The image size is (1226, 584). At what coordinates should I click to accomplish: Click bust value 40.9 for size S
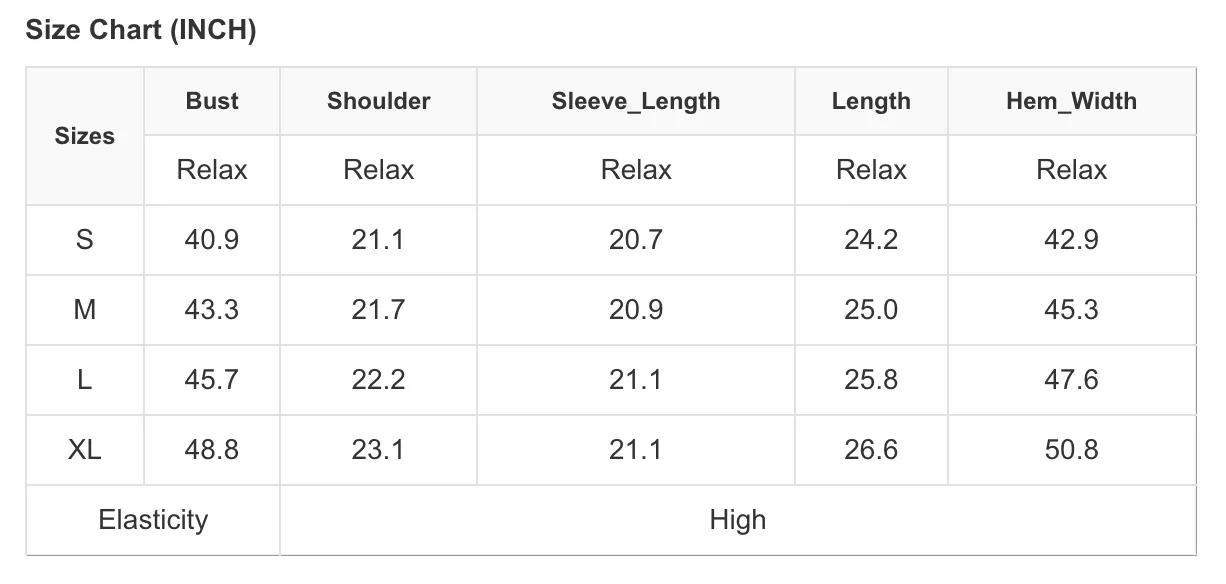click(x=212, y=240)
